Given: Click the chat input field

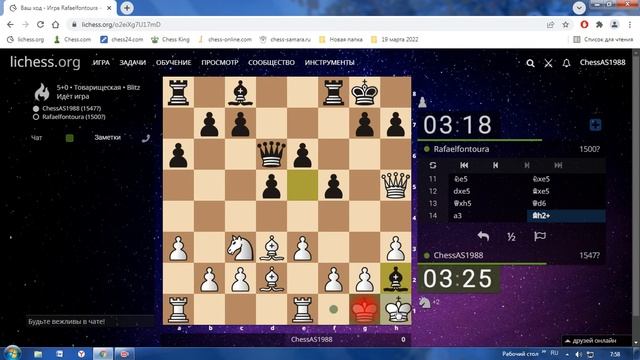Looking at the screenshot, I should (90, 322).
